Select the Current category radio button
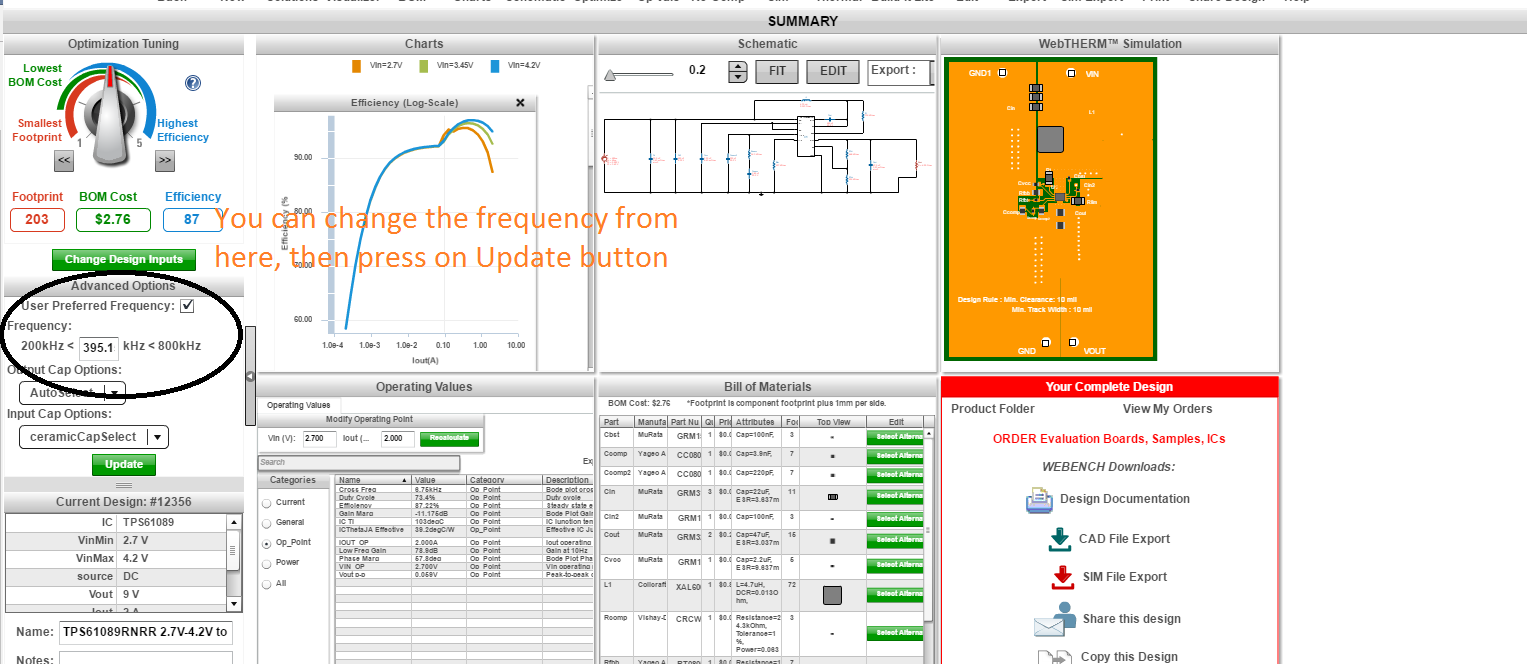 266,503
